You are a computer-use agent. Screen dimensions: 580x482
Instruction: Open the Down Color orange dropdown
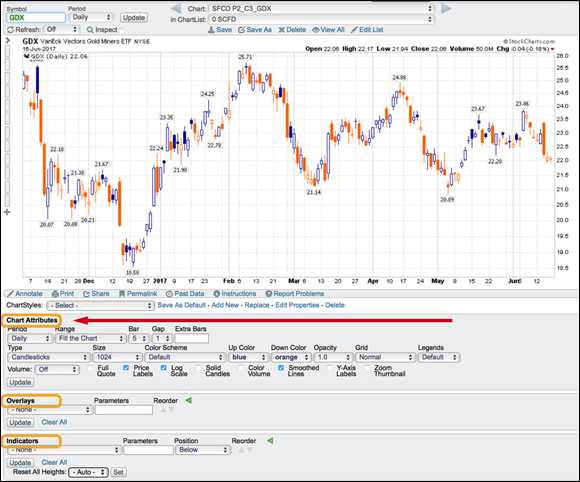291,357
